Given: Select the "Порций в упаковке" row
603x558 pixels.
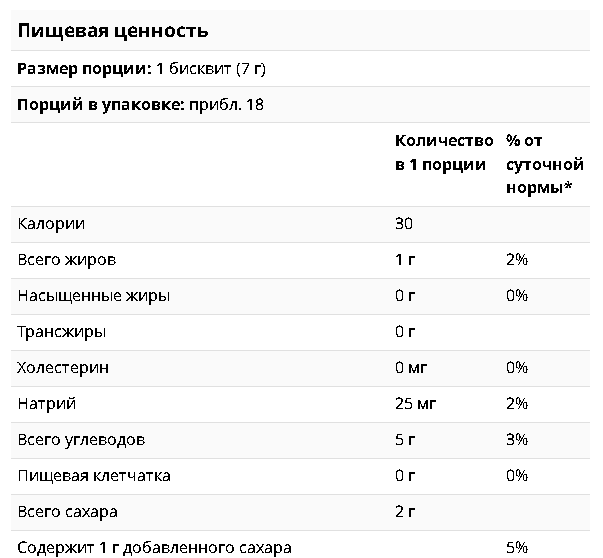Looking at the screenshot, I should 300,105.
